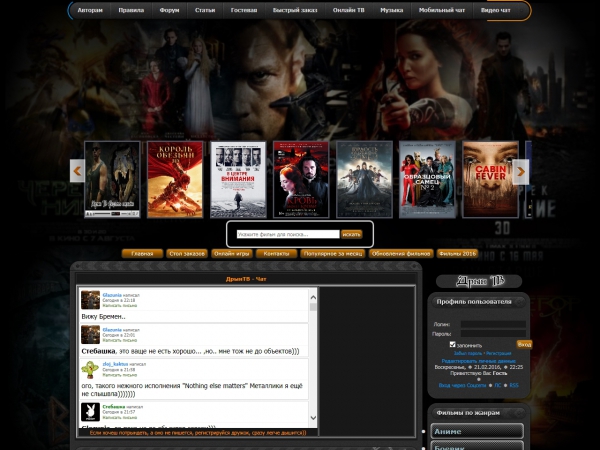Open Гостевая in the top menu
The width and height of the screenshot is (600, 450).
[x=244, y=10]
